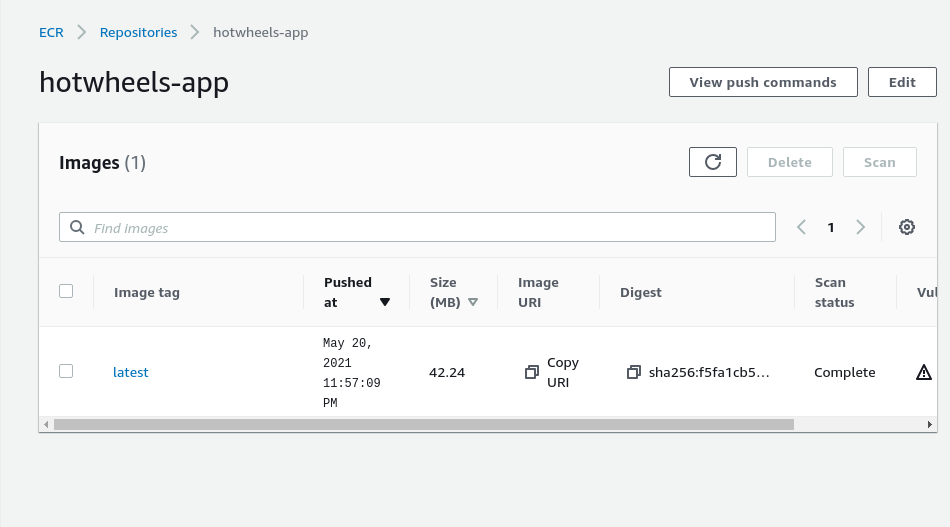Click the Edit repository button
This screenshot has width=950, height=527.
point(902,82)
